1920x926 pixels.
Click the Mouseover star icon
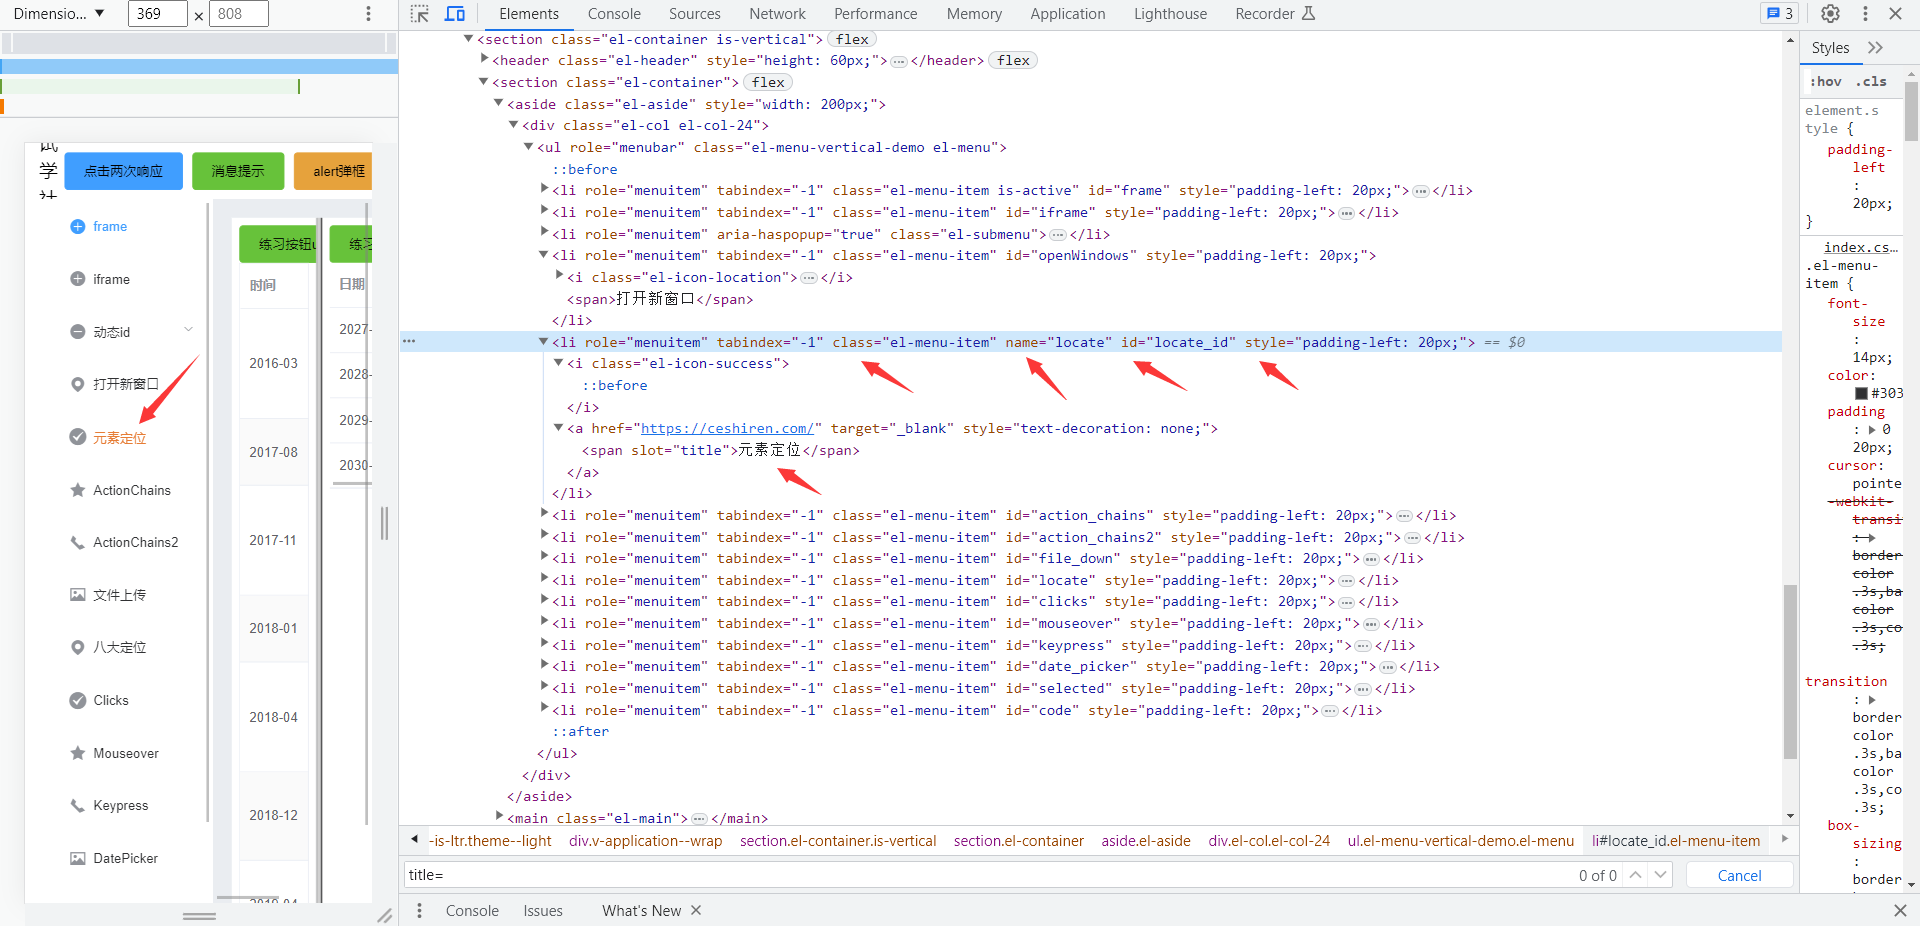77,753
